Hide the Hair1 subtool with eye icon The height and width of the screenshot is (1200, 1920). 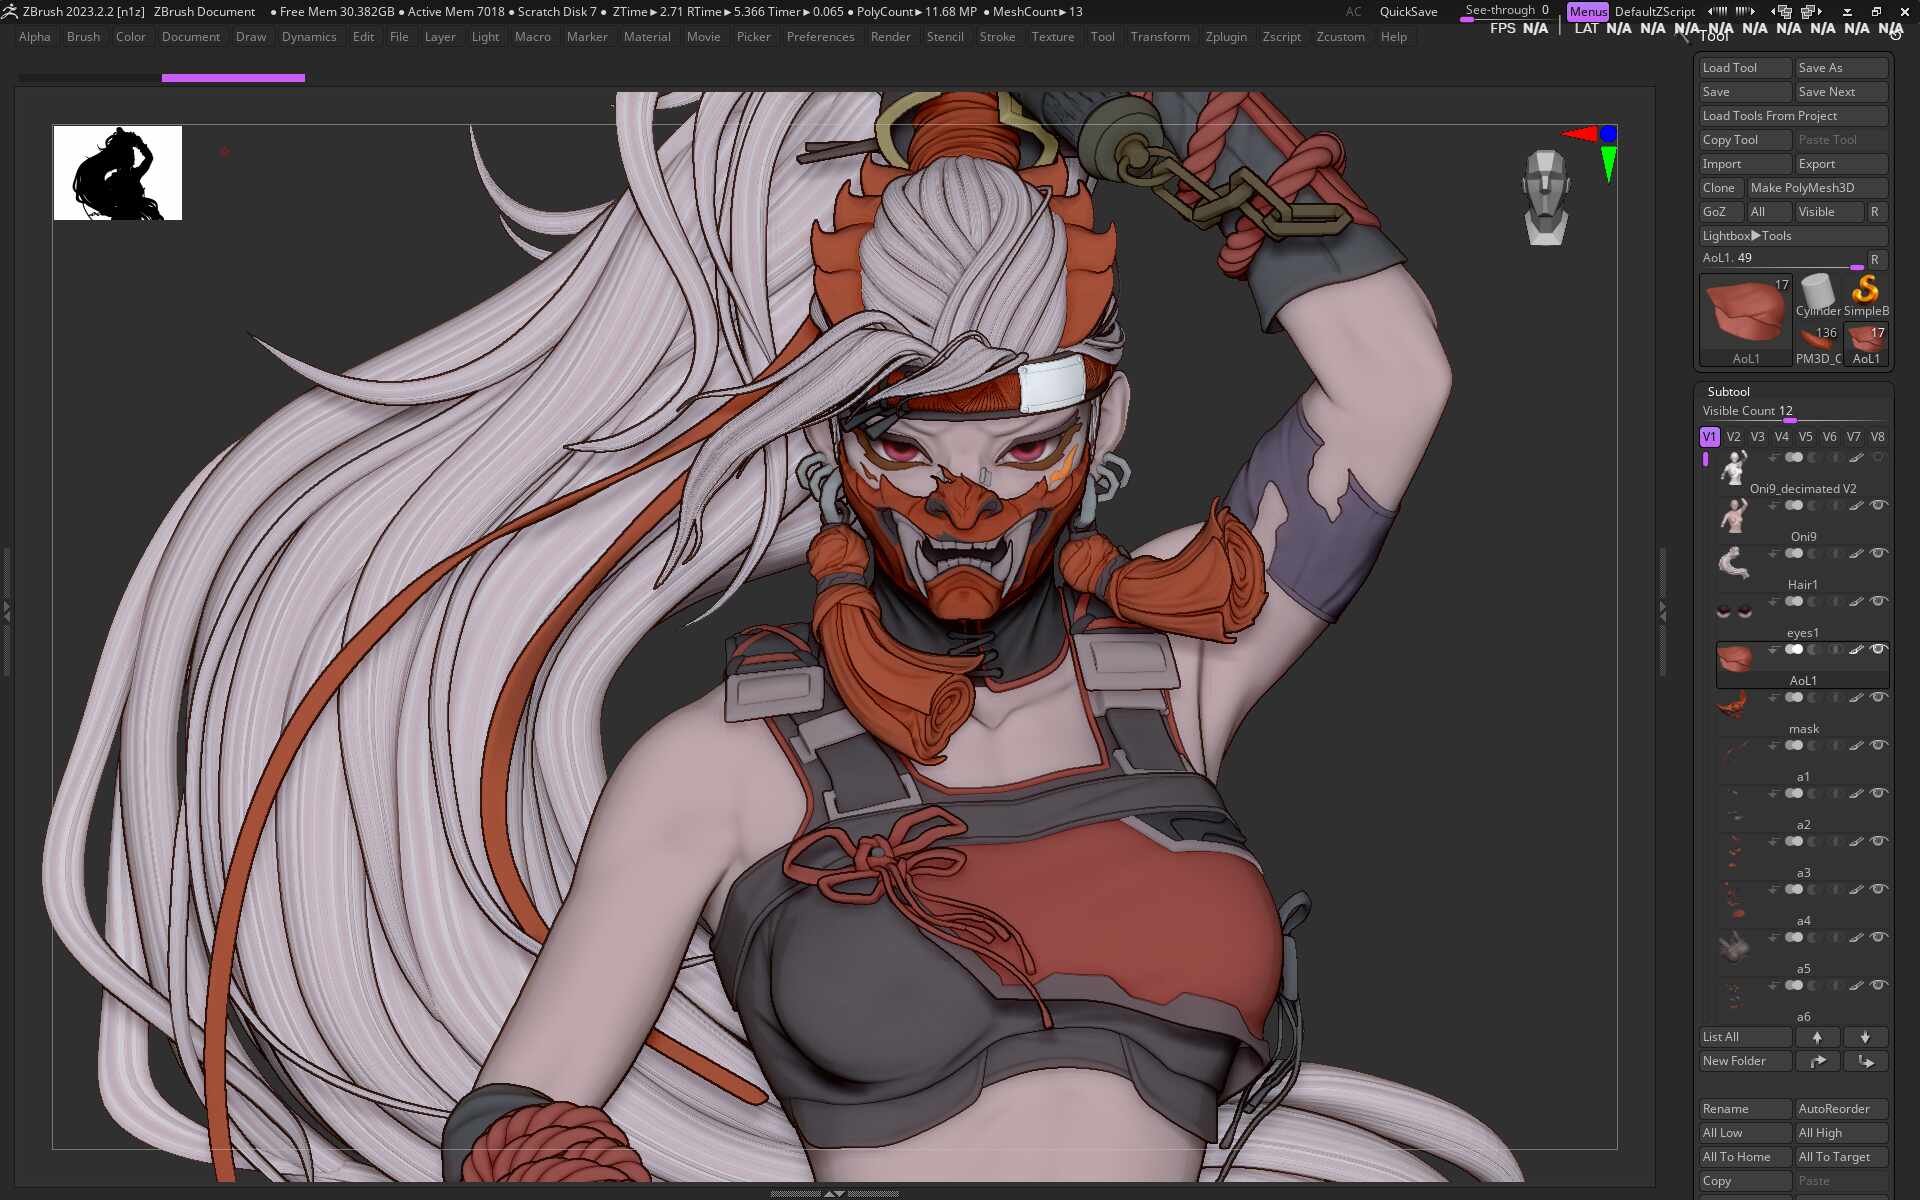pyautogui.click(x=1878, y=553)
